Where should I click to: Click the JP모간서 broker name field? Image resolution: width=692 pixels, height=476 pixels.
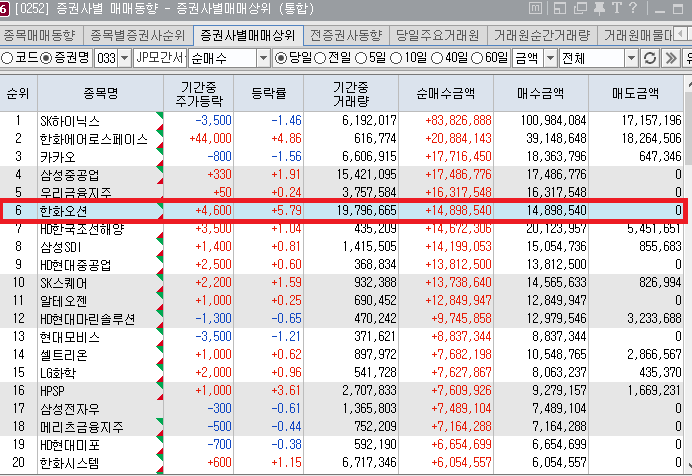(x=160, y=58)
